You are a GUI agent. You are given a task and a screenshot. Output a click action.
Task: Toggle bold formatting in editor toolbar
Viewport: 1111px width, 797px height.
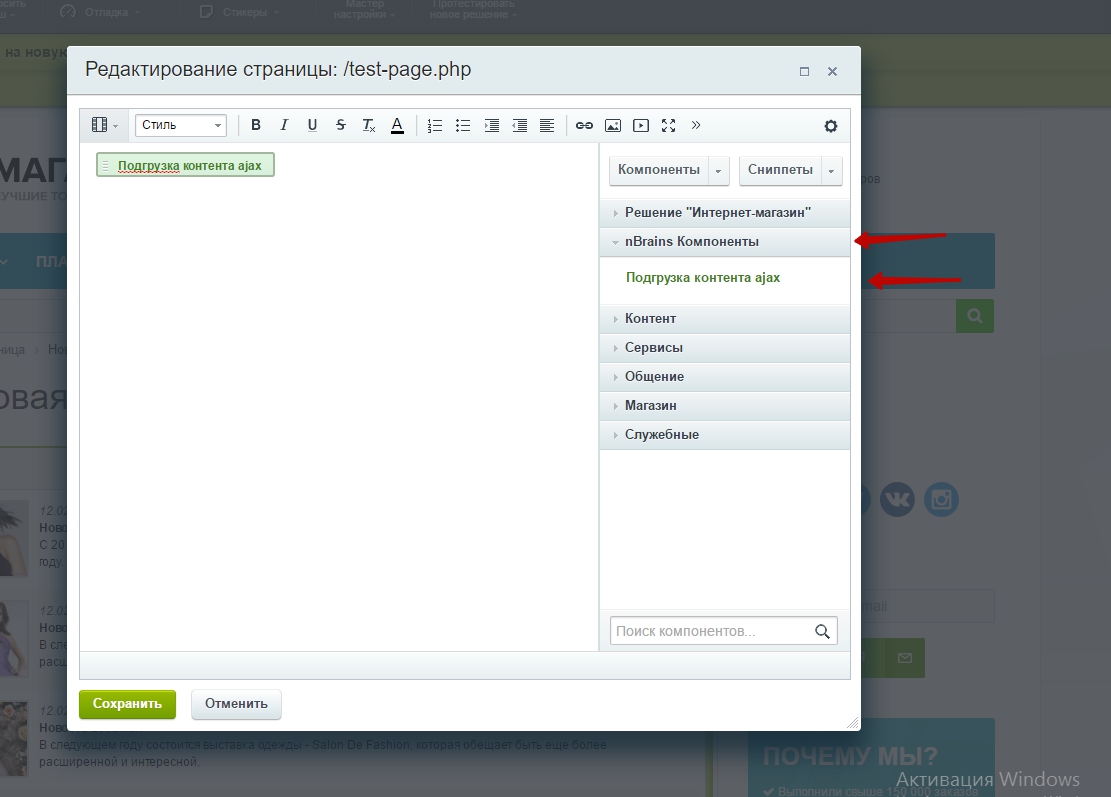coord(256,125)
